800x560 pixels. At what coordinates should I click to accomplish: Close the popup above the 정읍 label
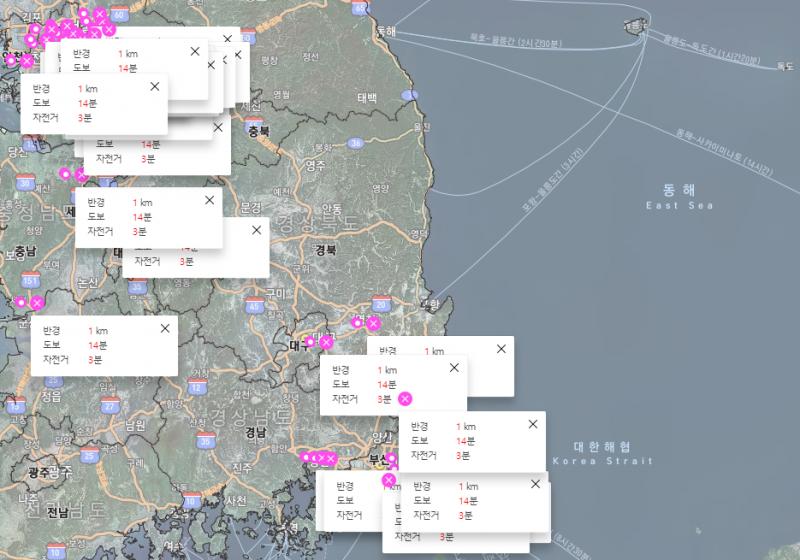click(165, 328)
